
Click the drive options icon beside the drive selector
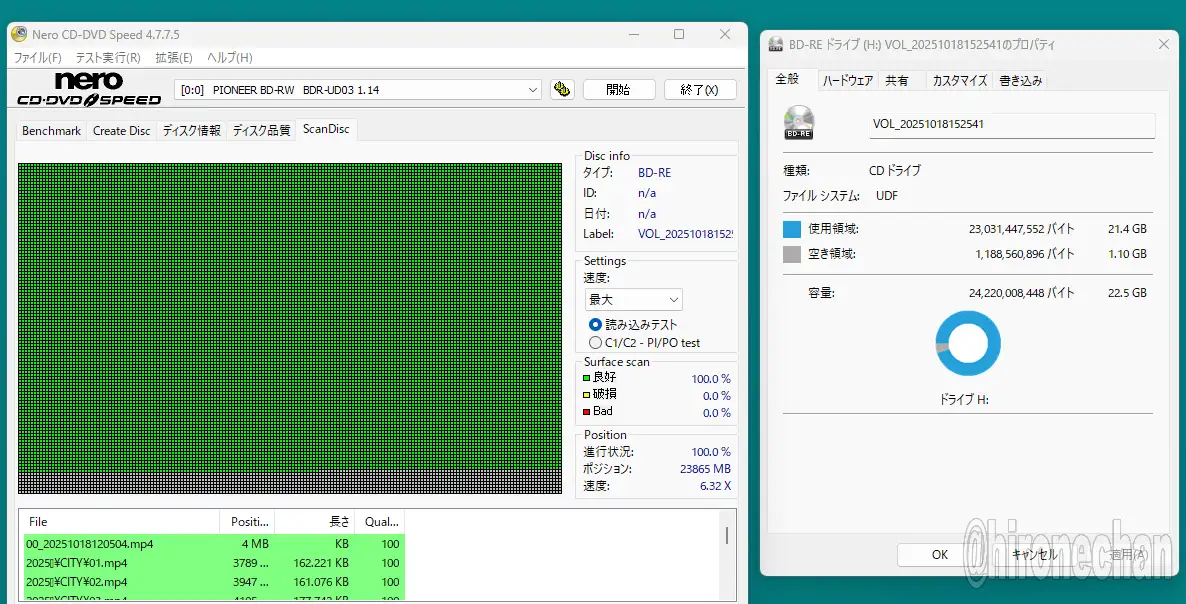[562, 89]
